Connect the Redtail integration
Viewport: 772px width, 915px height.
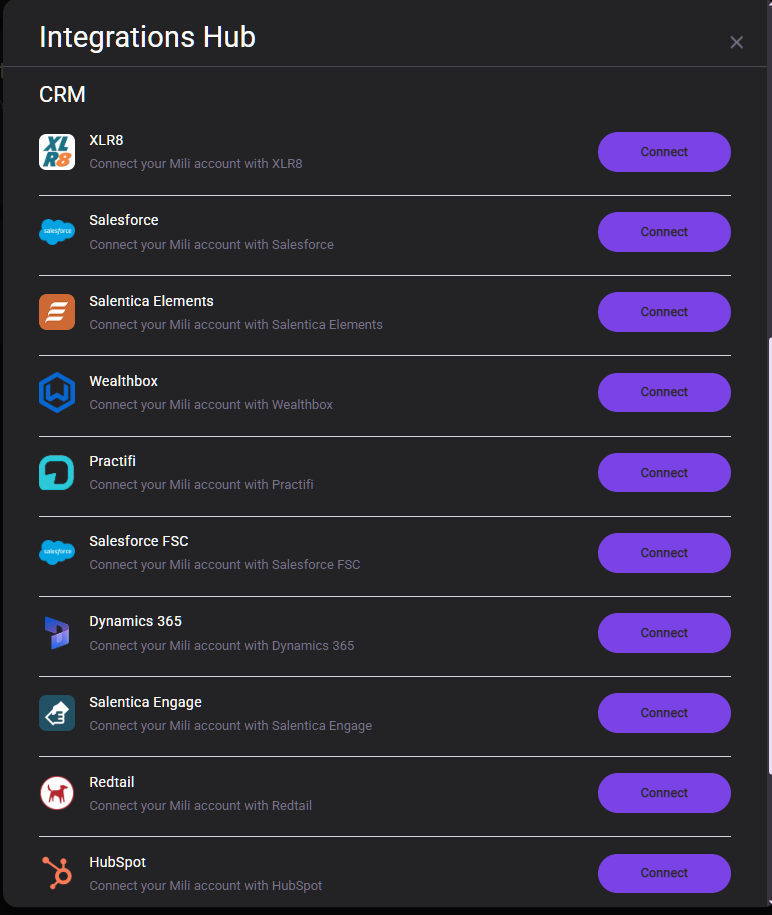[664, 793]
